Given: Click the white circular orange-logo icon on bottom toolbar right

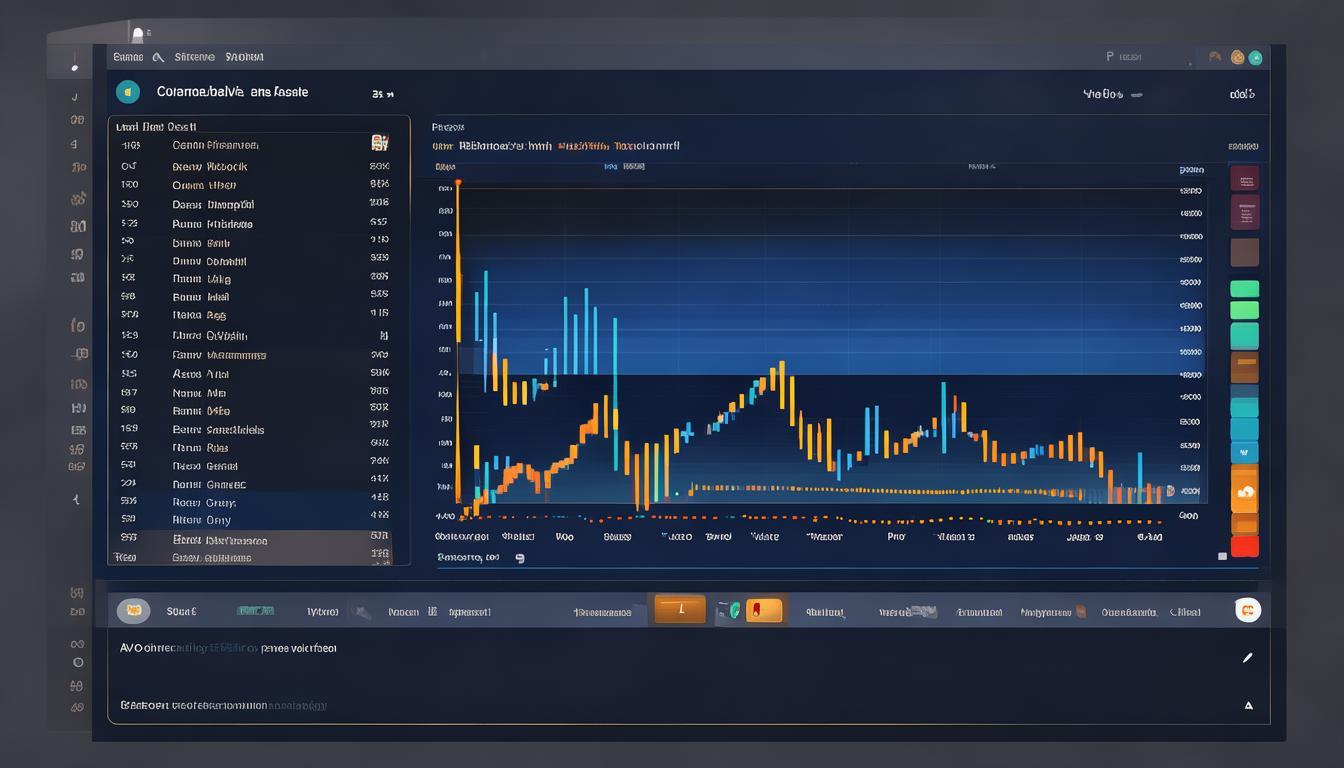Looking at the screenshot, I should coord(1248,610).
